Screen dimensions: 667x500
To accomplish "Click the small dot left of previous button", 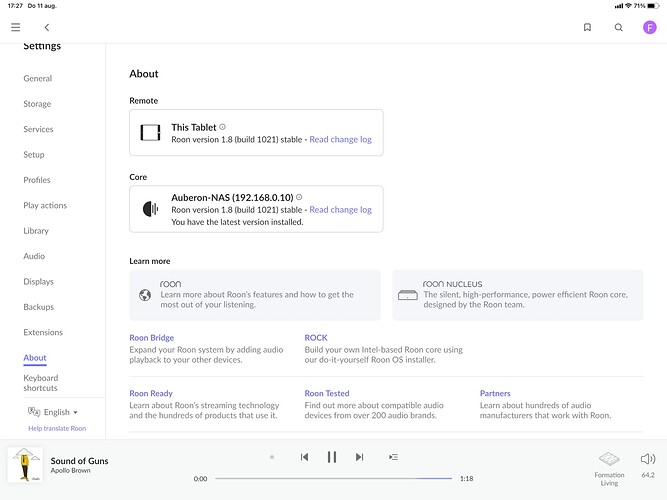I will tap(272, 457).
